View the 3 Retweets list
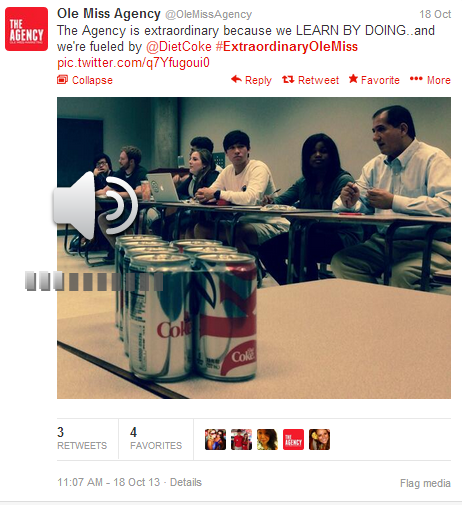The width and height of the screenshot is (462, 505). [82, 438]
